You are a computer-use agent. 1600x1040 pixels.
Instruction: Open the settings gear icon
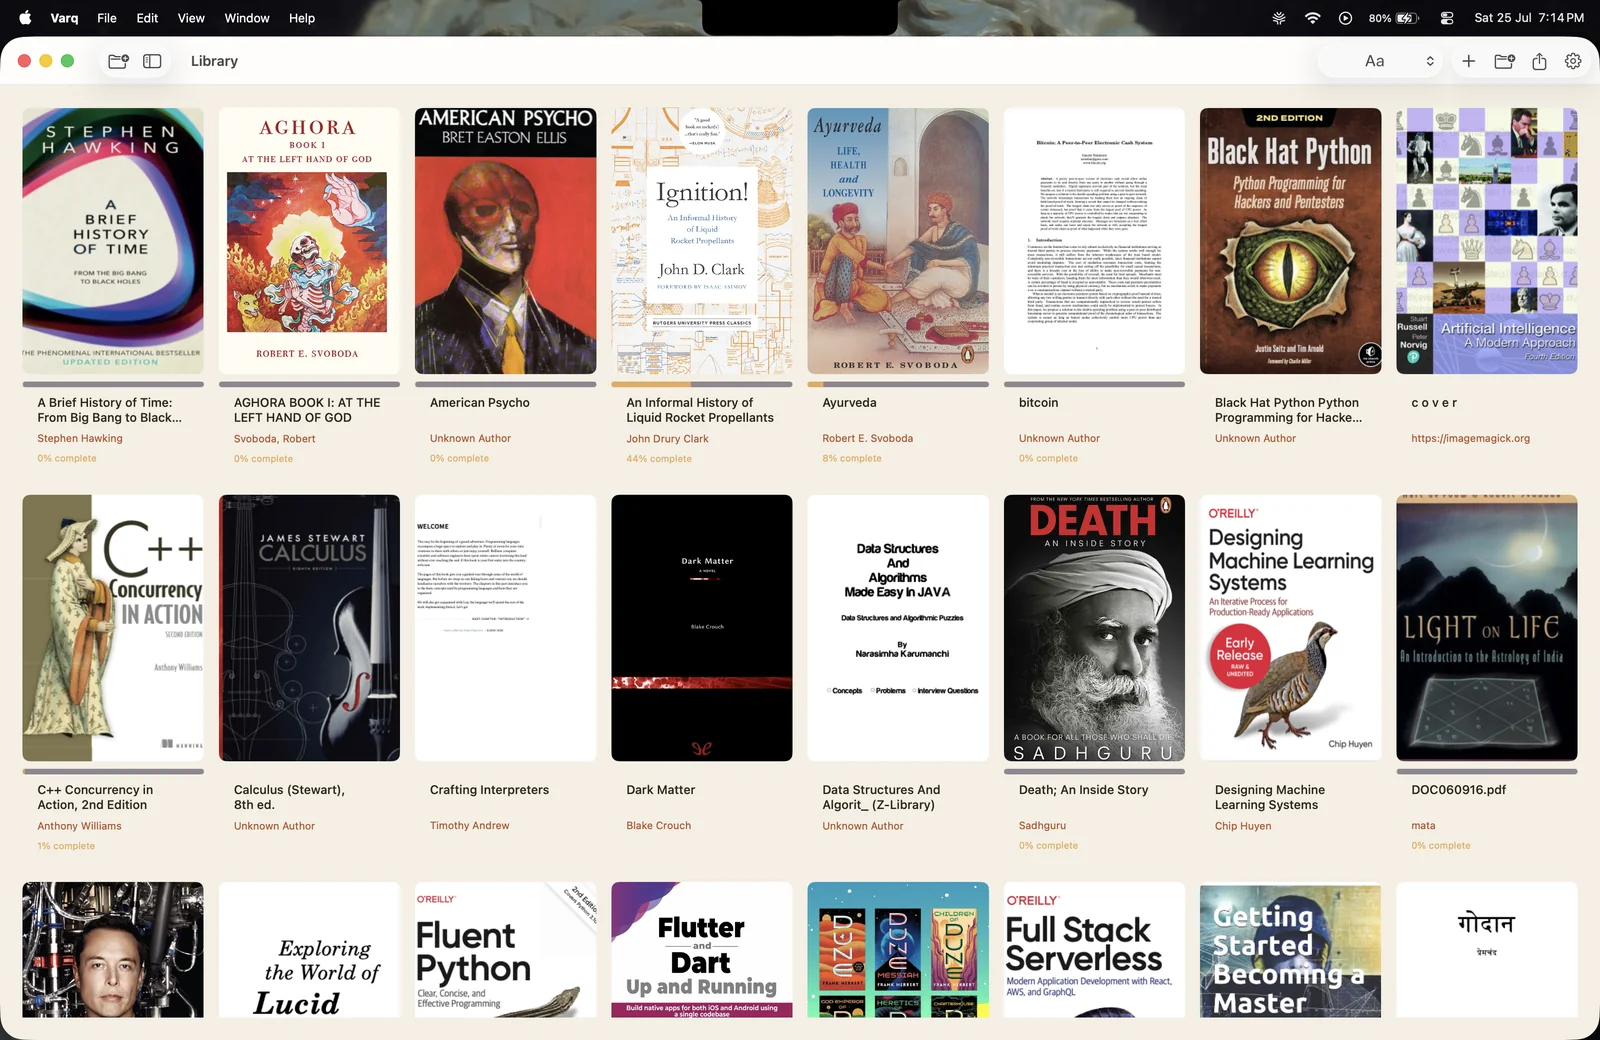(1573, 61)
